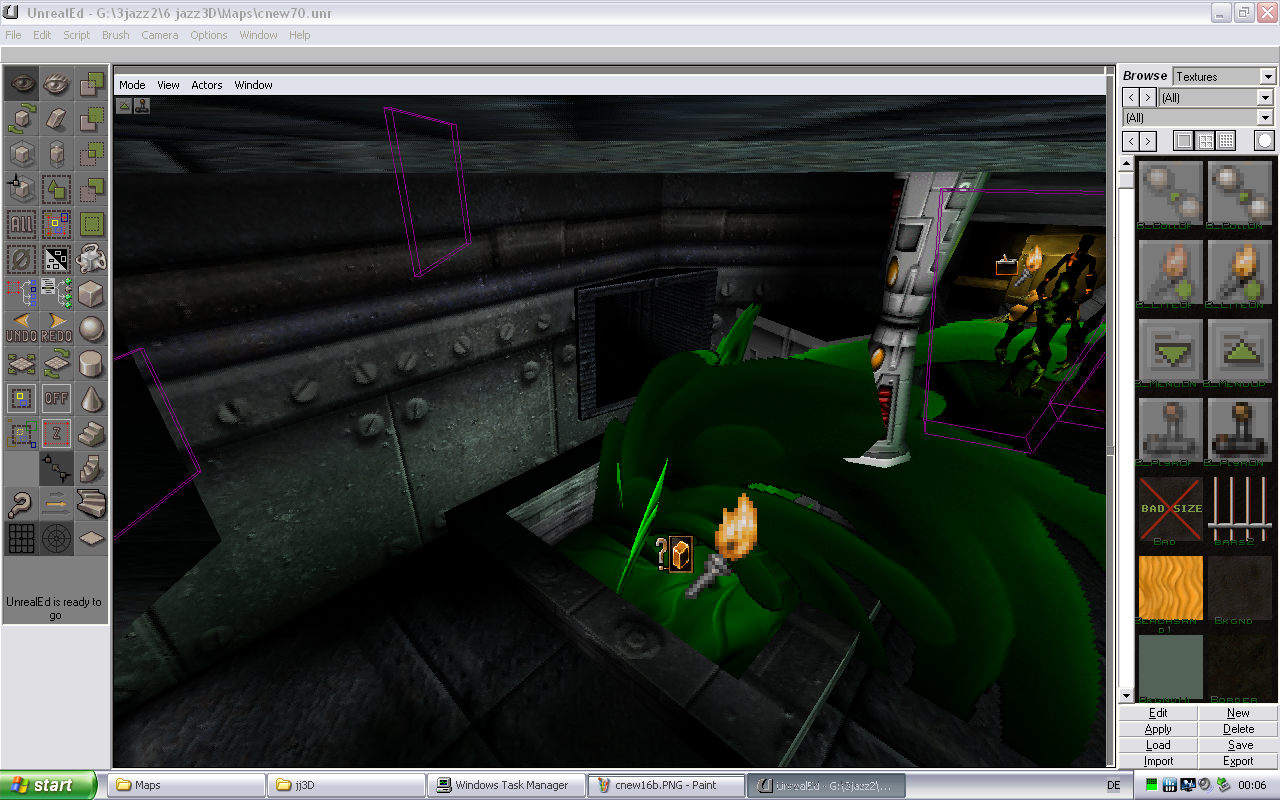Open the Browse Textures dropdown

click(x=1268, y=77)
